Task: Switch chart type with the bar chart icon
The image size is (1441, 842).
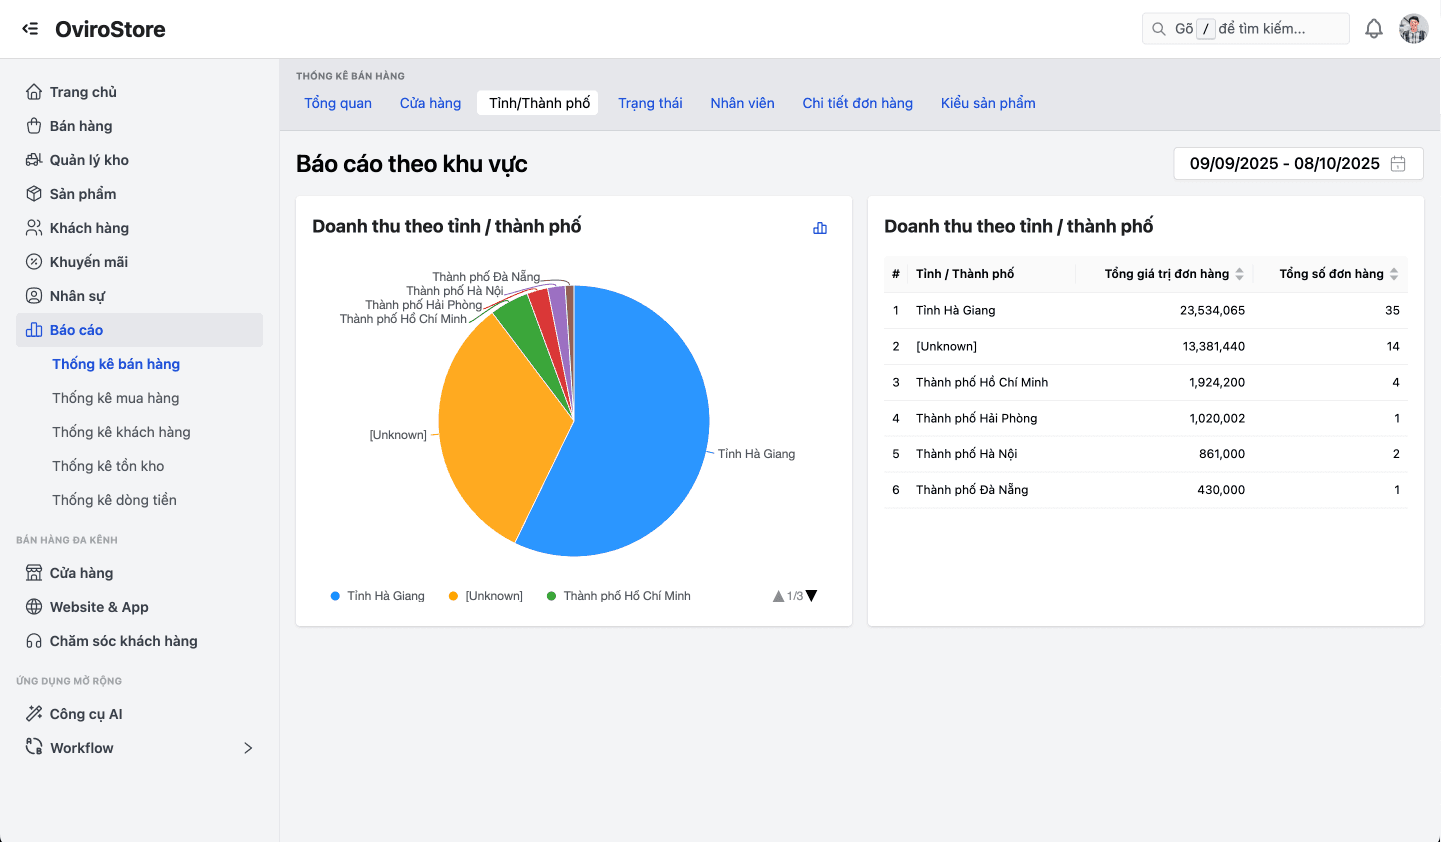Action: 820,228
